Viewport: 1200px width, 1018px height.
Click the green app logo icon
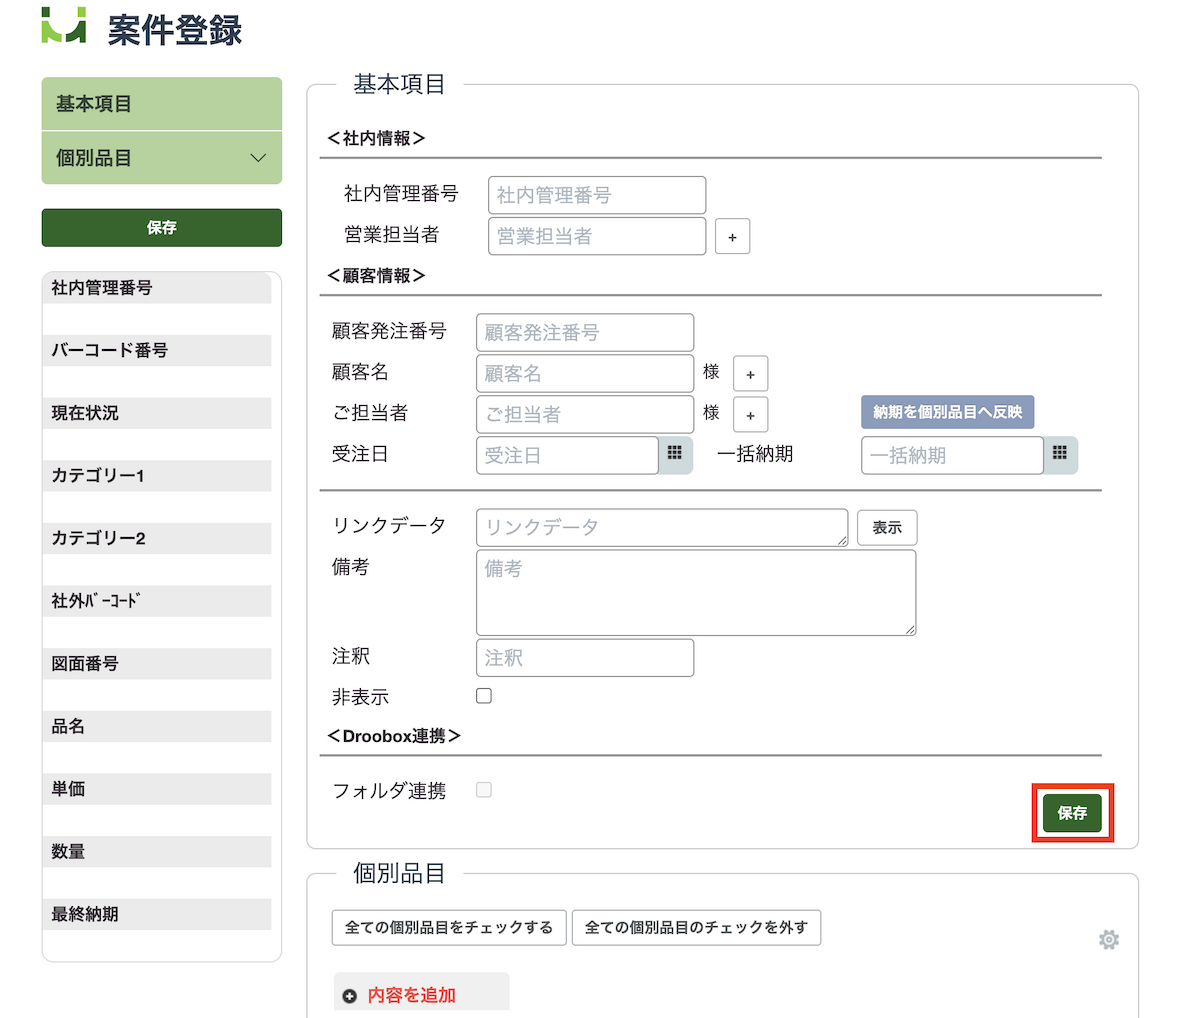[64, 26]
